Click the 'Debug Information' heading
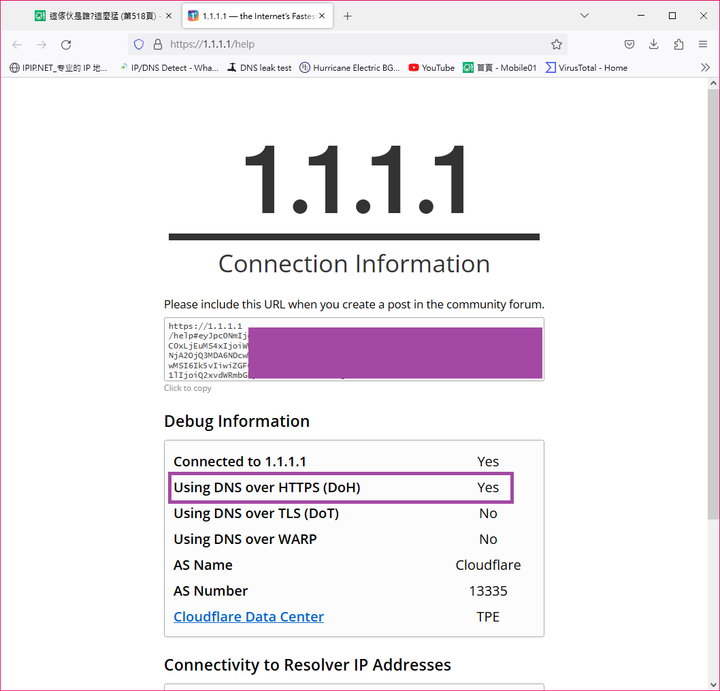The height and width of the screenshot is (691, 720). pos(237,421)
